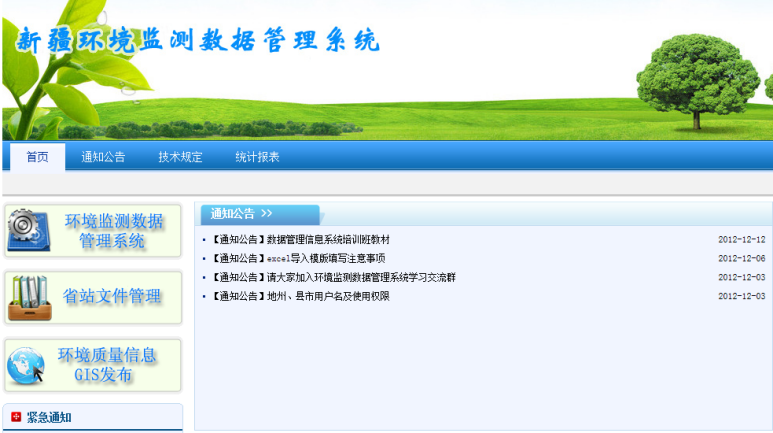Image resolution: width=773 pixels, height=433 pixels.
Task: Click the 通知公告 panel header arrows
Action: pyautogui.click(x=267, y=213)
